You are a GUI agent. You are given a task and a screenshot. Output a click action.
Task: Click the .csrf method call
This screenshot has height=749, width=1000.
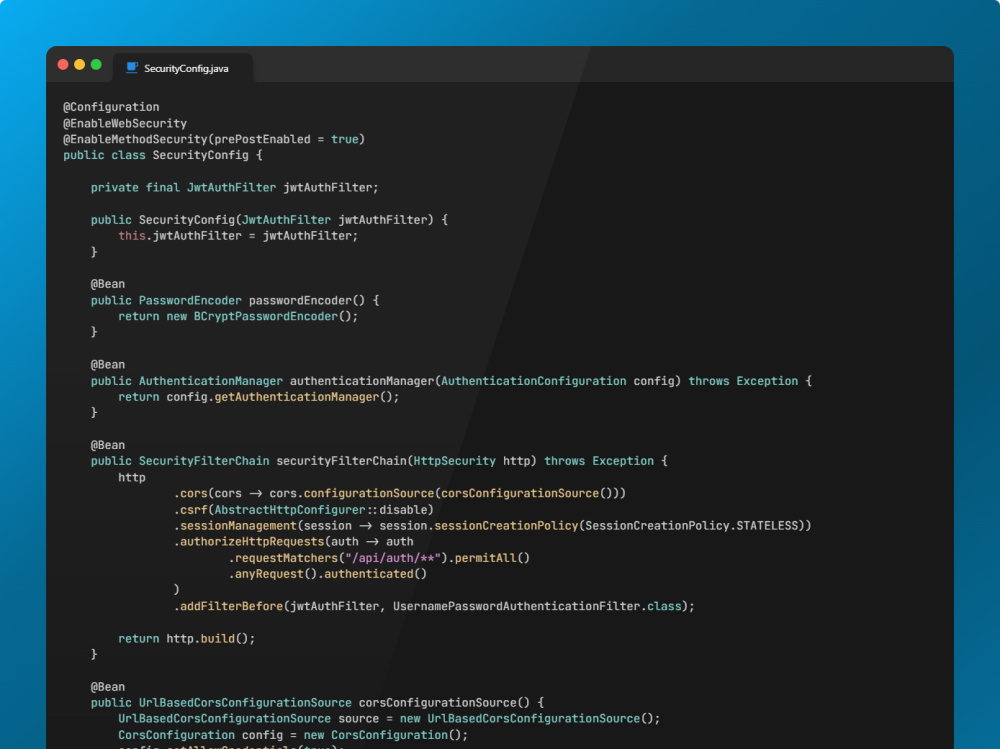click(190, 510)
